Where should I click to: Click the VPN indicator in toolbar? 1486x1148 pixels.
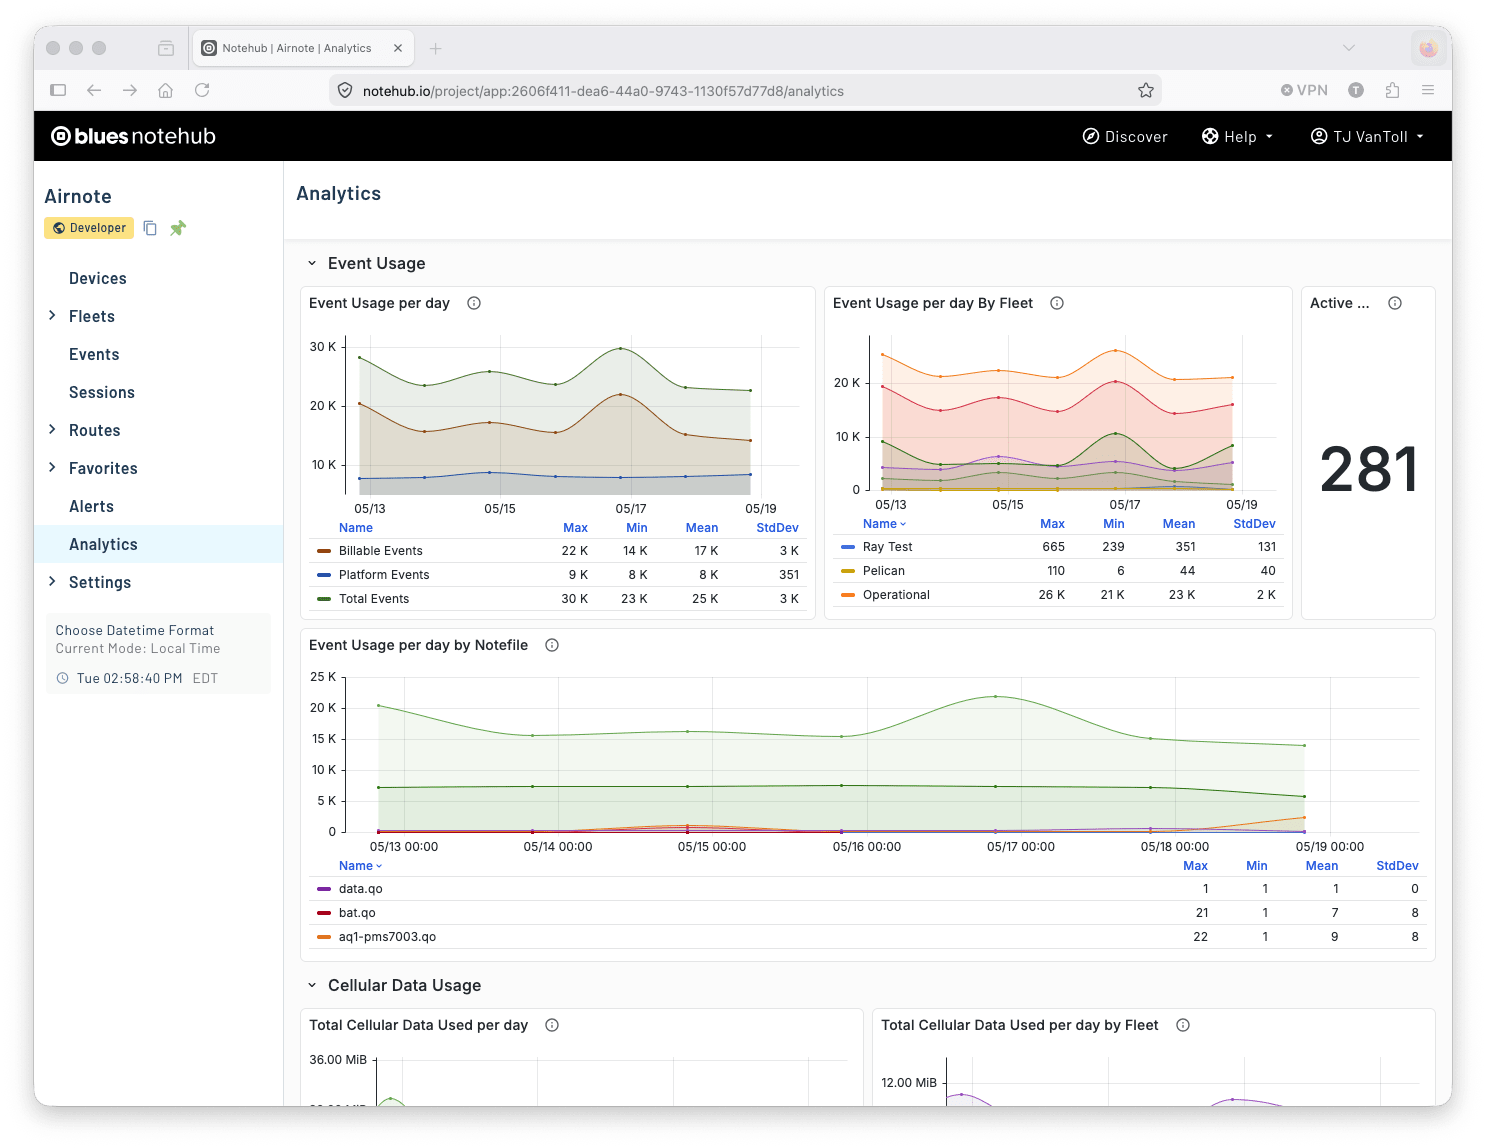1304,90
